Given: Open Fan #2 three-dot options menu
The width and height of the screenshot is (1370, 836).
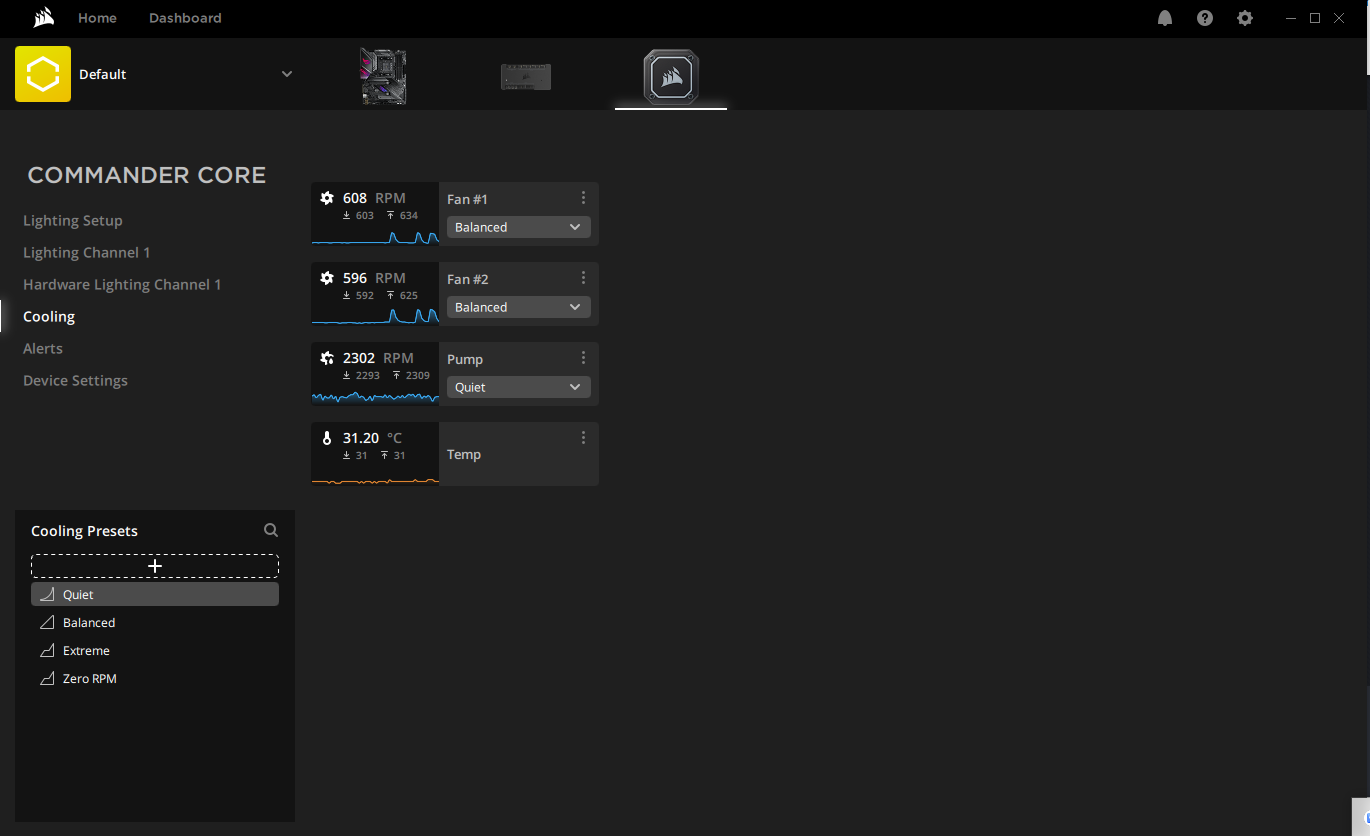Looking at the screenshot, I should pos(583,278).
